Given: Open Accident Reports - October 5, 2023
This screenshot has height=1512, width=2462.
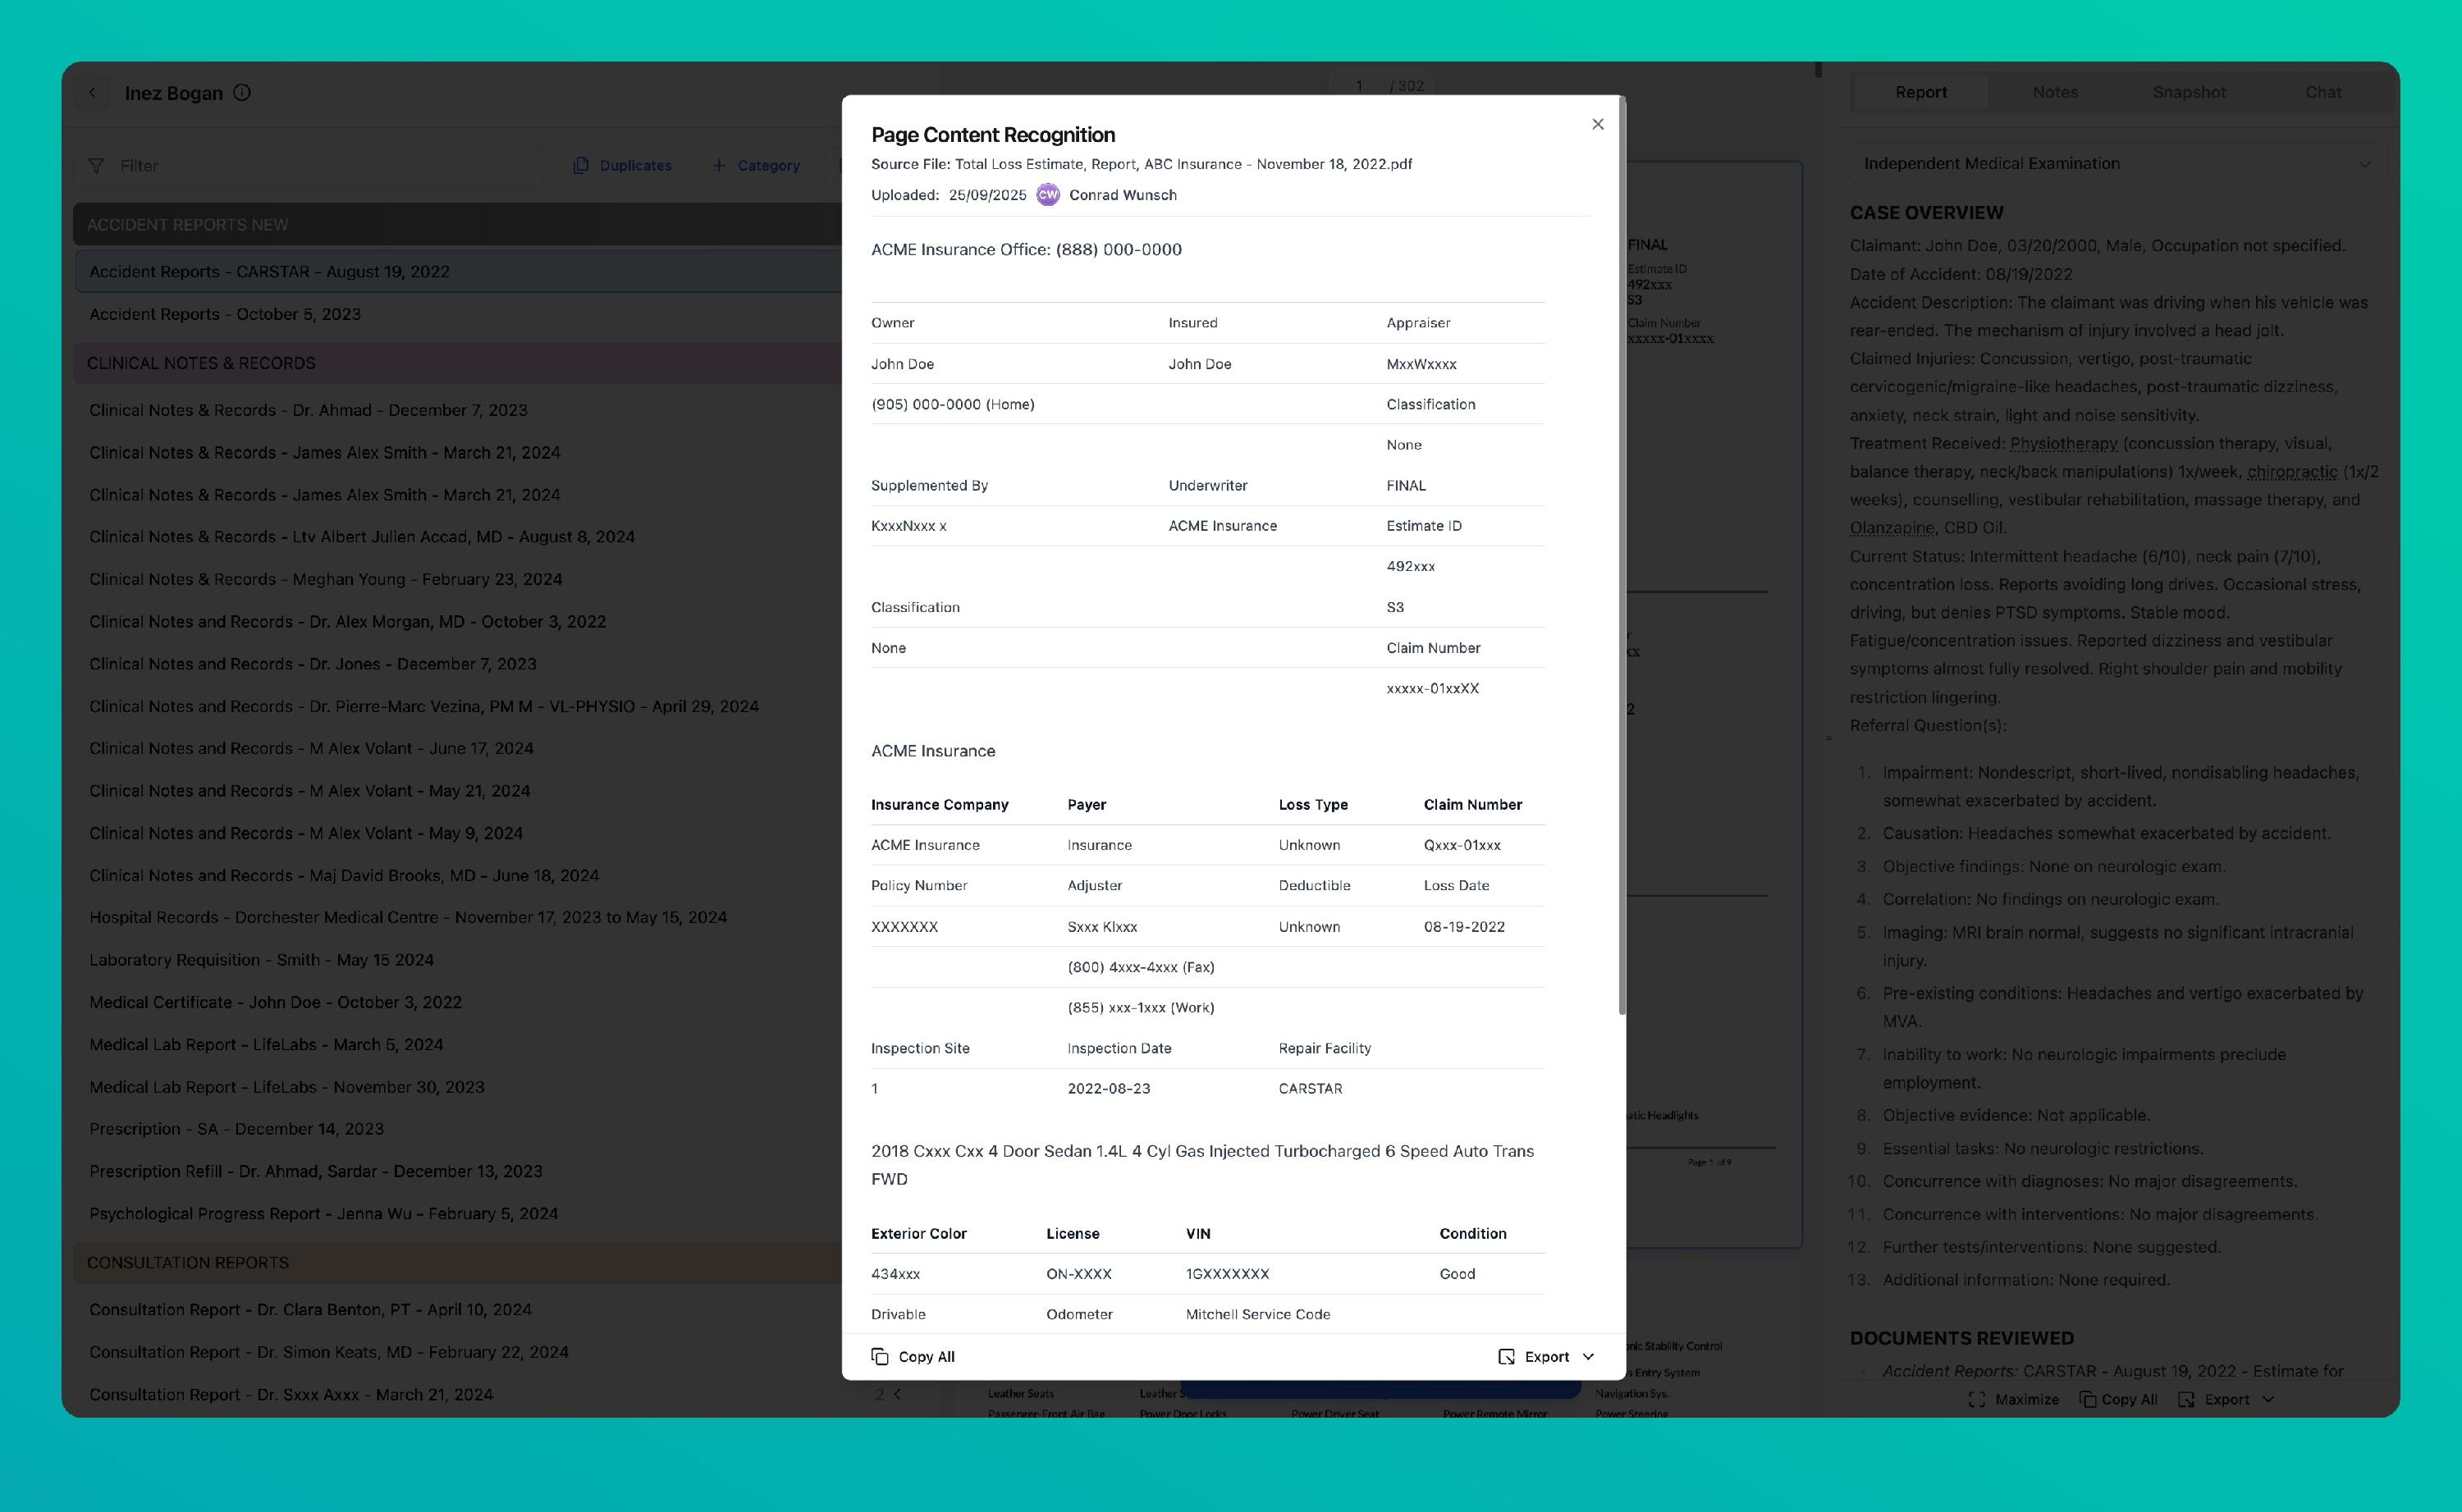Looking at the screenshot, I should 225,314.
